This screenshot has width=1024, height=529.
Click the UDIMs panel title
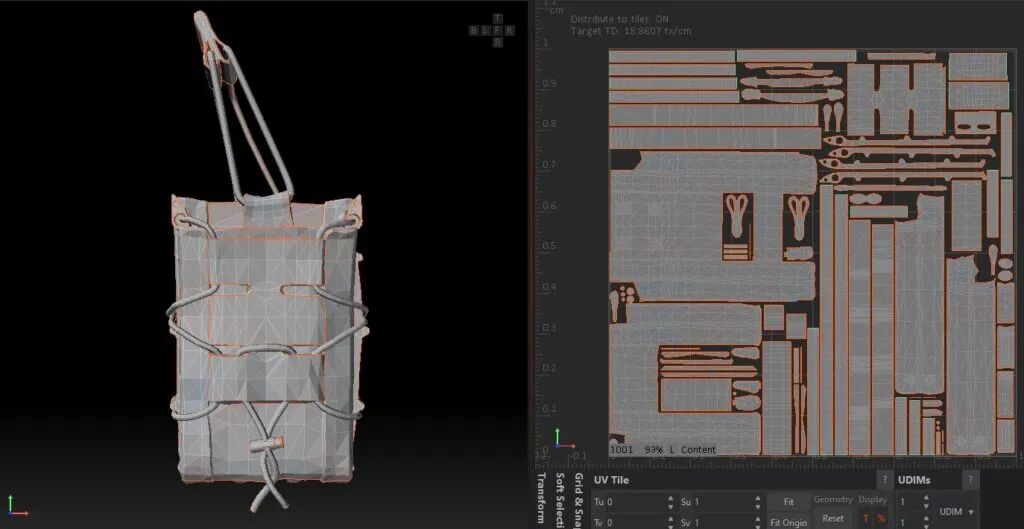[916, 480]
